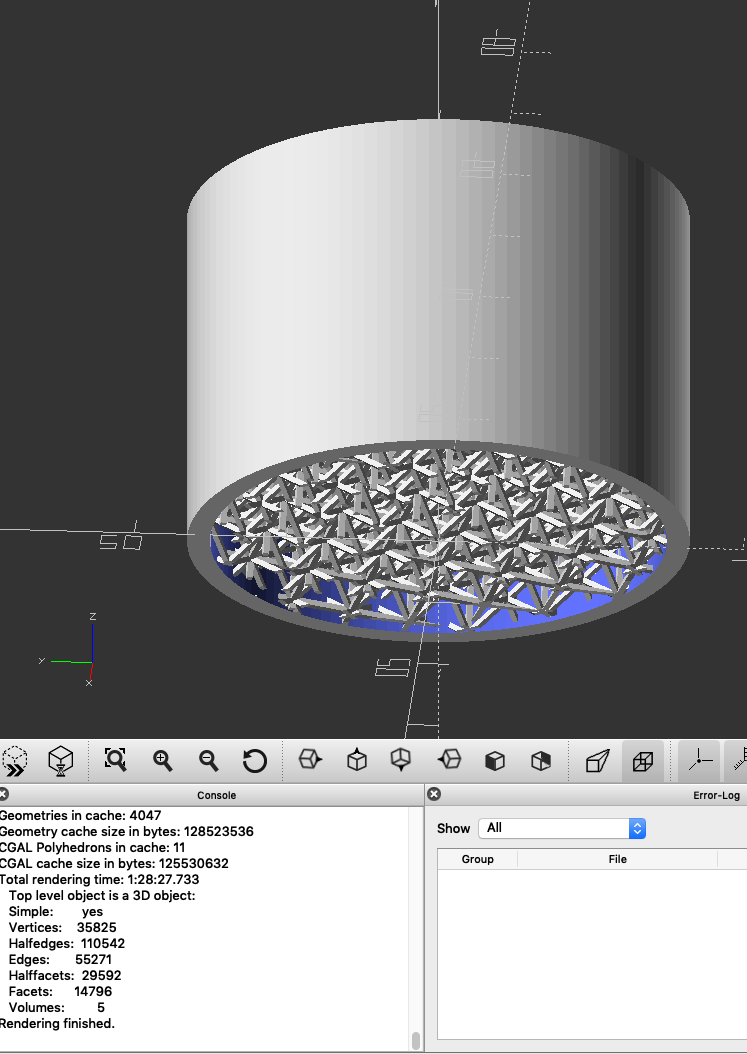
Task: Click the Preview icon in the toolbar
Action: [x=15, y=762]
